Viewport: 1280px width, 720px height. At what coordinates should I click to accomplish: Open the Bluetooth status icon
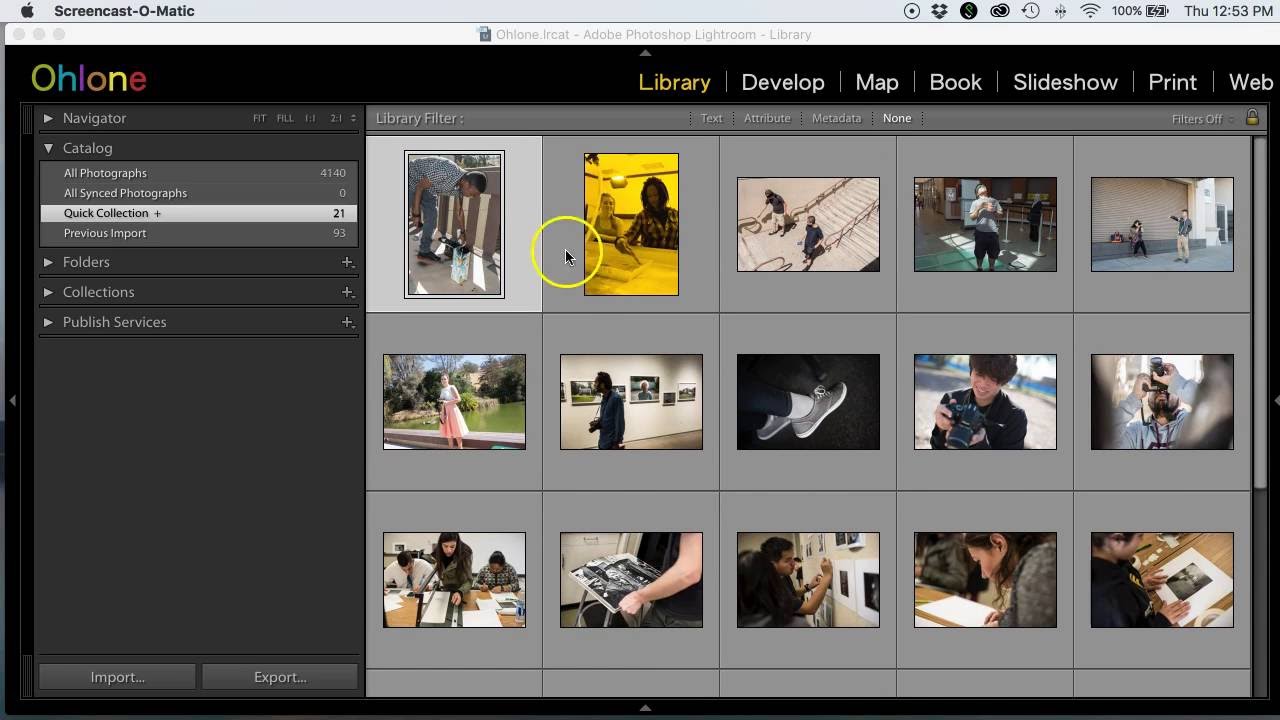click(x=1060, y=11)
